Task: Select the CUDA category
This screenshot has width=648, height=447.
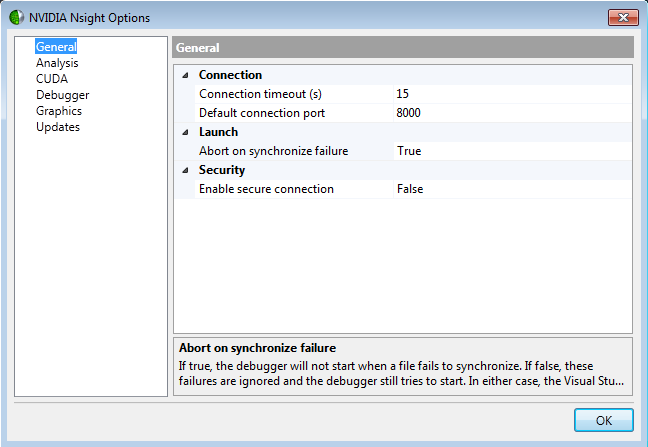Action: click(x=52, y=79)
